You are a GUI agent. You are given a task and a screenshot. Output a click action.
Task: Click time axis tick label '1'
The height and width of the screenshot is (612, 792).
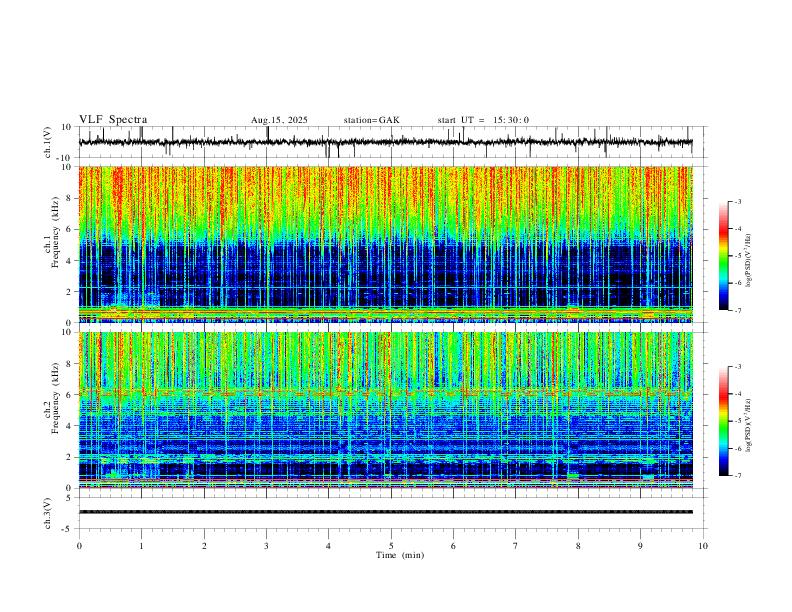click(x=141, y=546)
